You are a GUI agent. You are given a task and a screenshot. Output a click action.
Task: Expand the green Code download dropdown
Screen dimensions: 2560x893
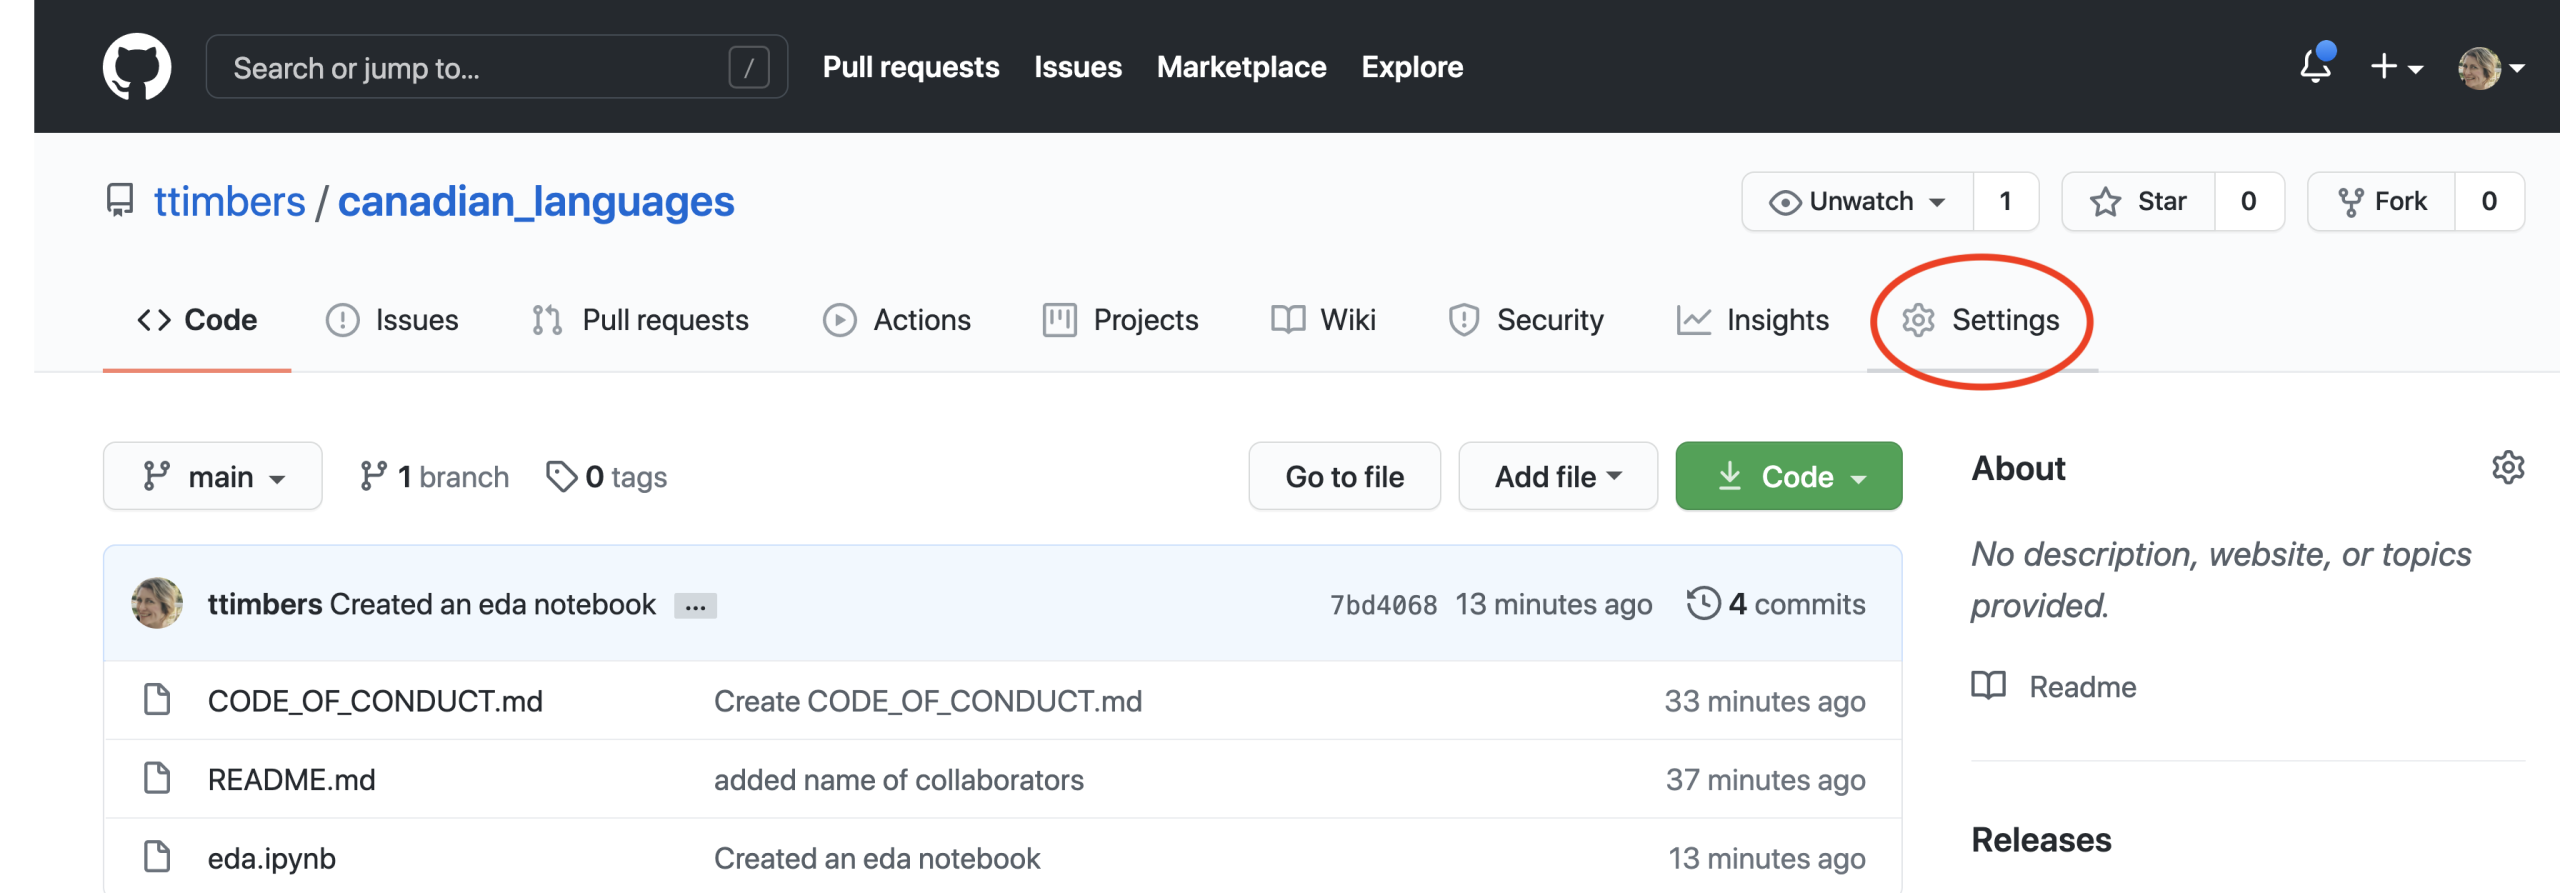pos(1788,477)
